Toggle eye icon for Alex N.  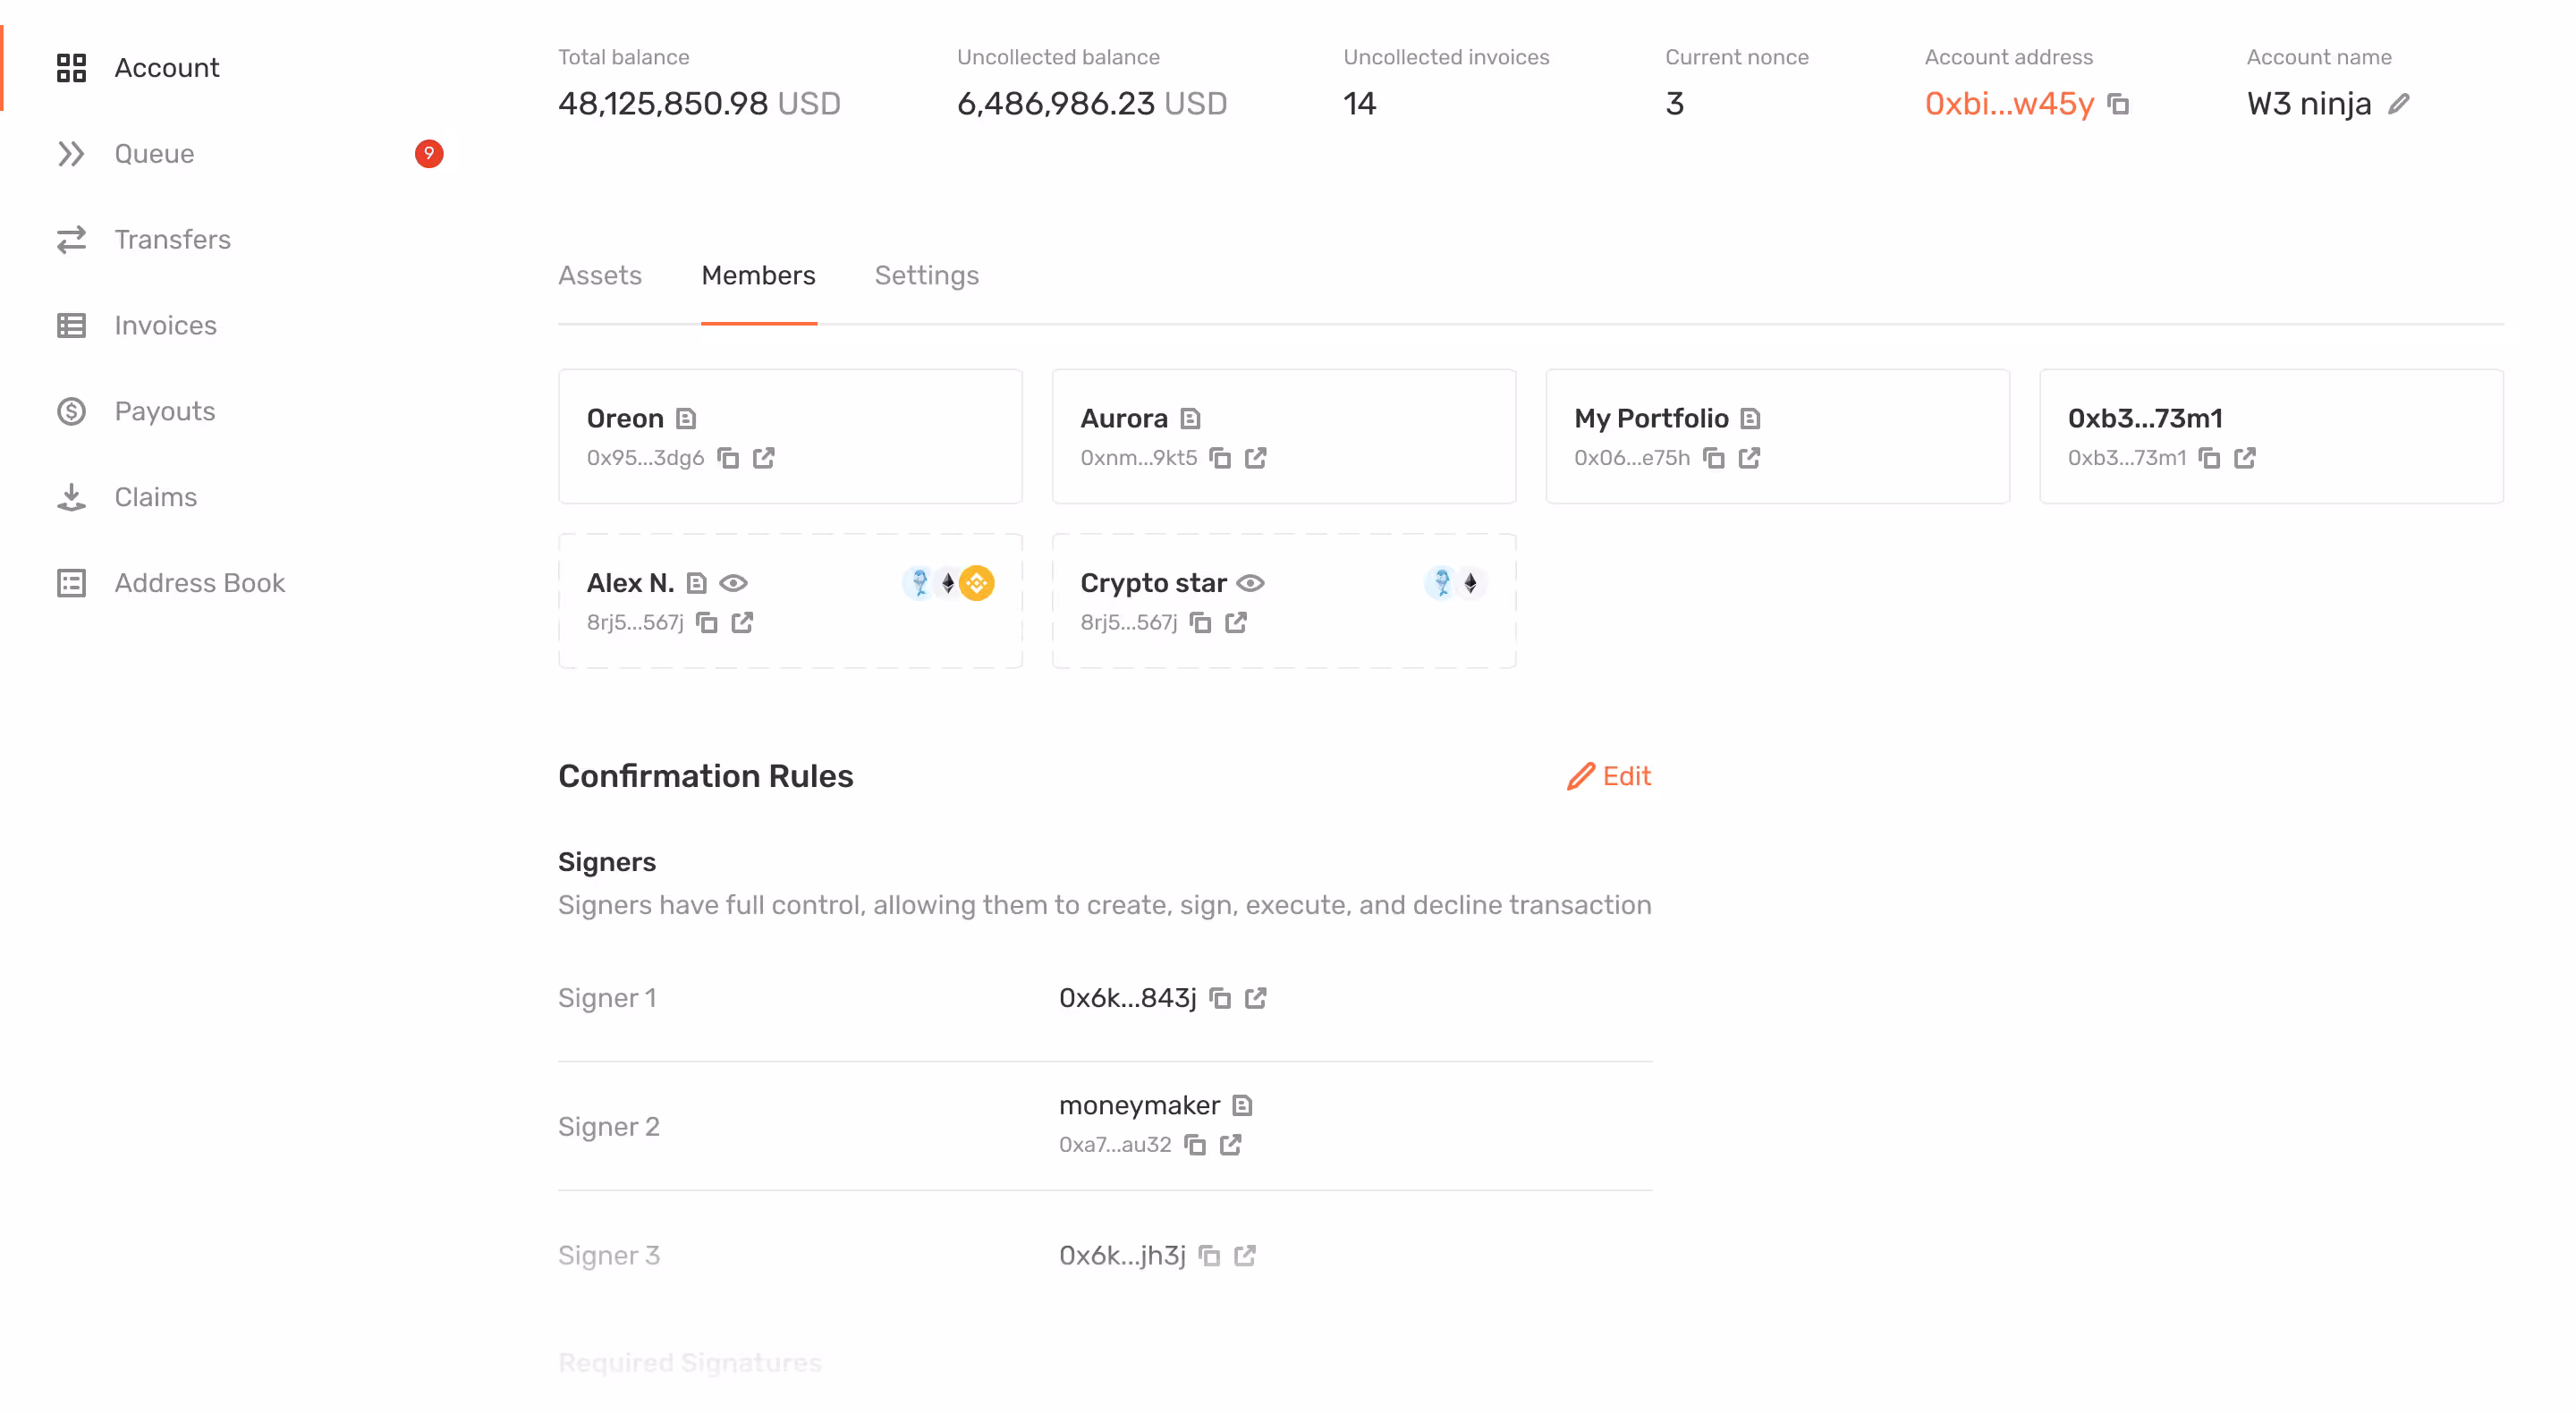(734, 583)
